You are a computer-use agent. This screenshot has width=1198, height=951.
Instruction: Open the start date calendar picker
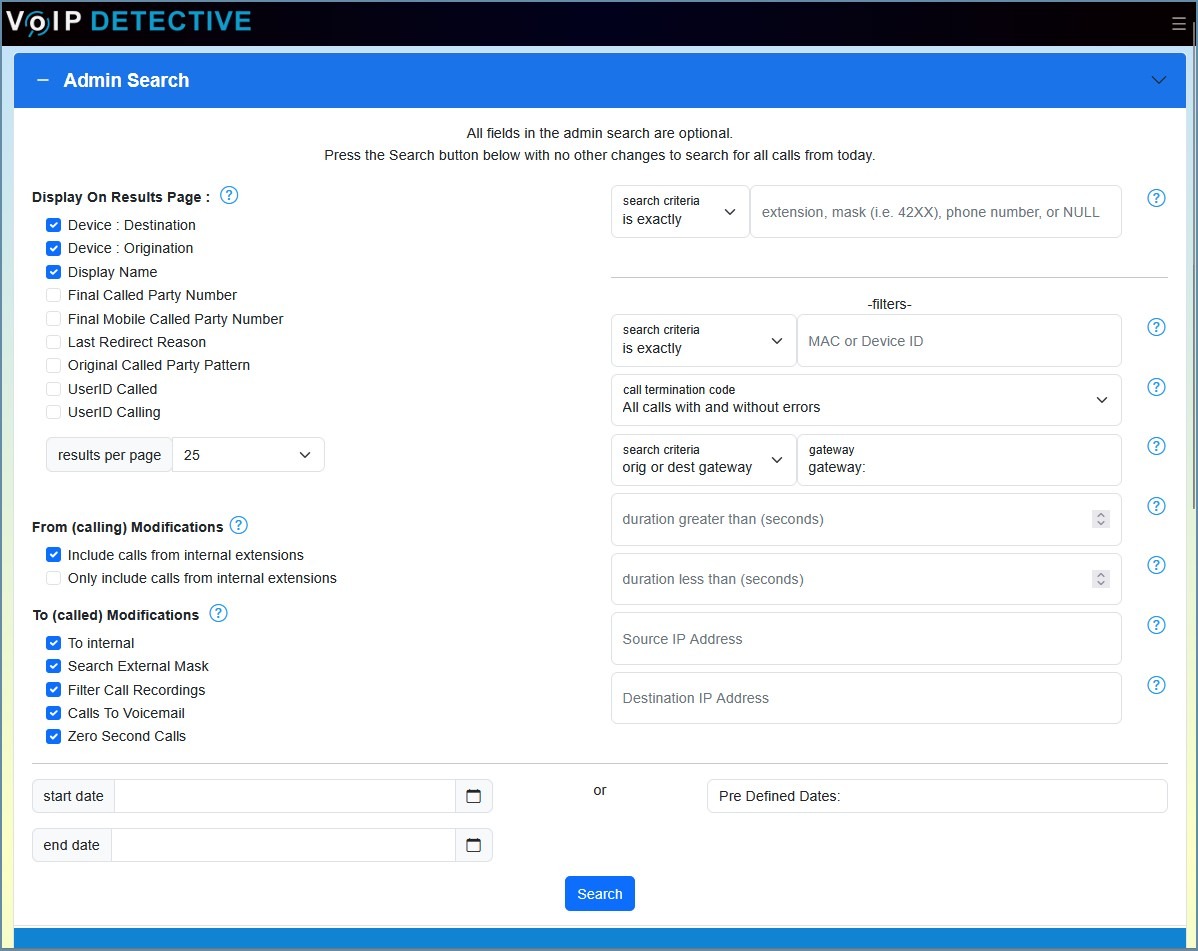[473, 796]
